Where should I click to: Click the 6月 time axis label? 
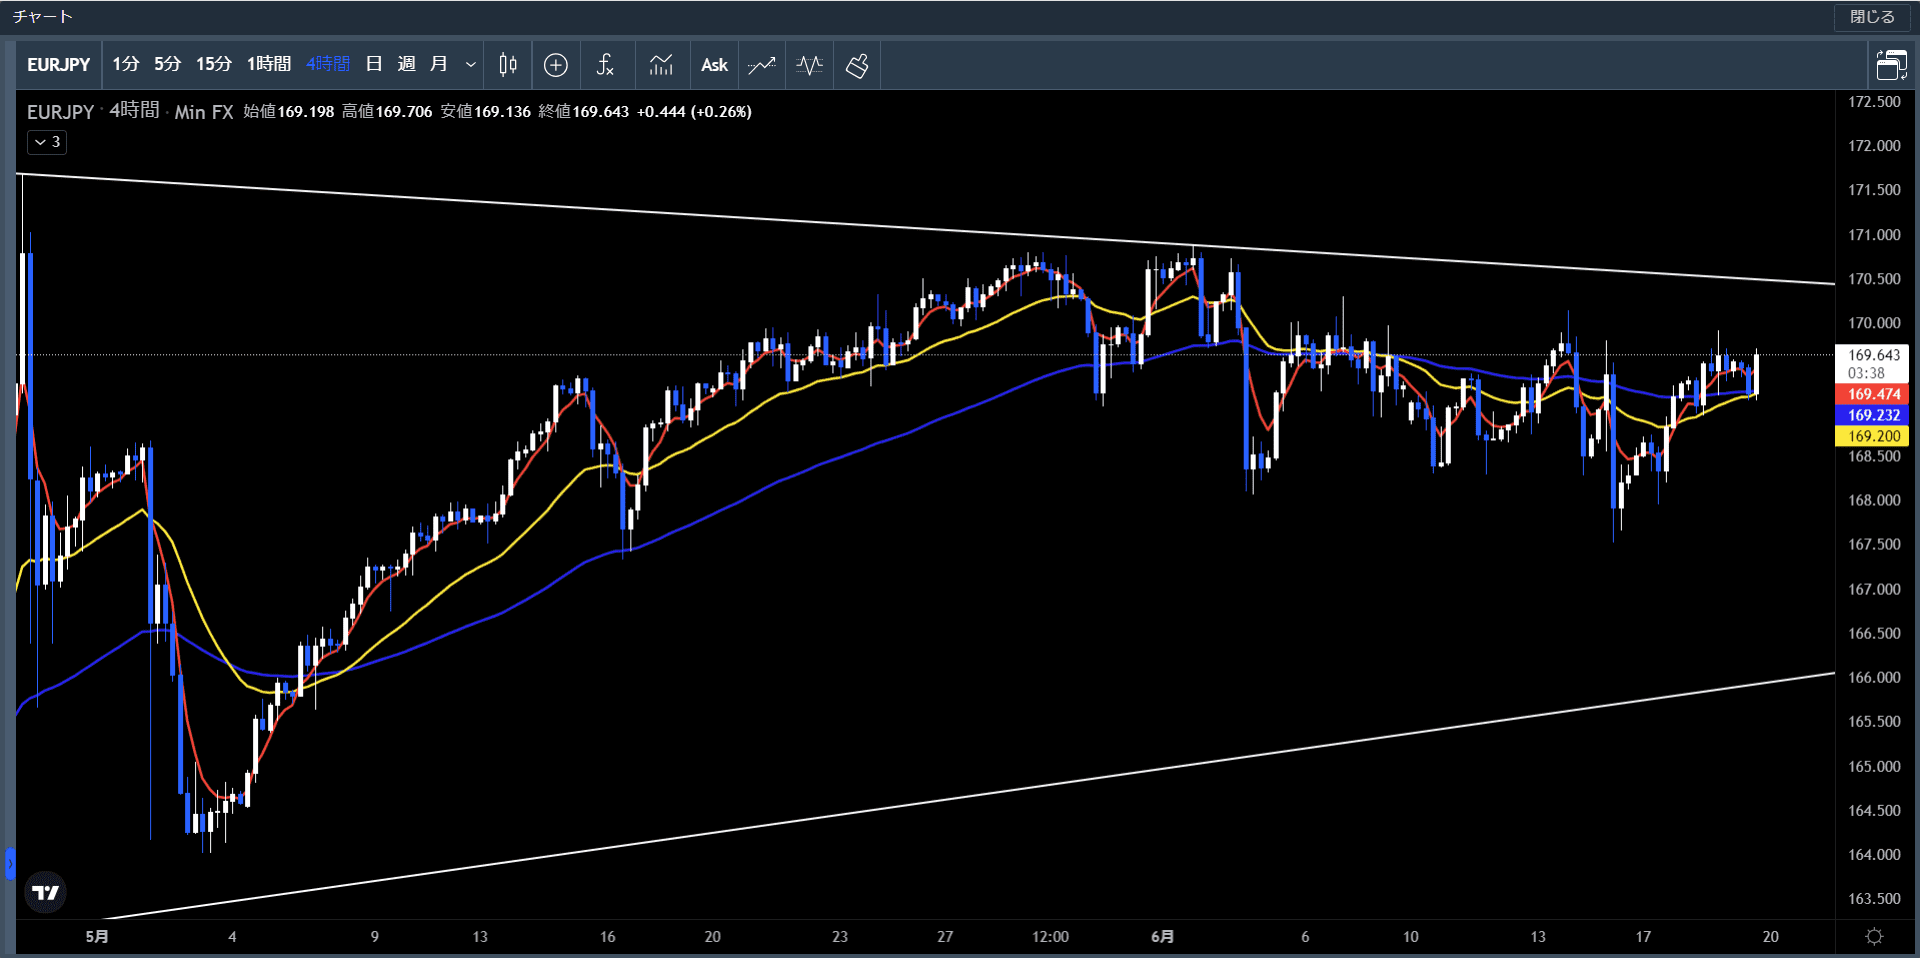pyautogui.click(x=1162, y=937)
